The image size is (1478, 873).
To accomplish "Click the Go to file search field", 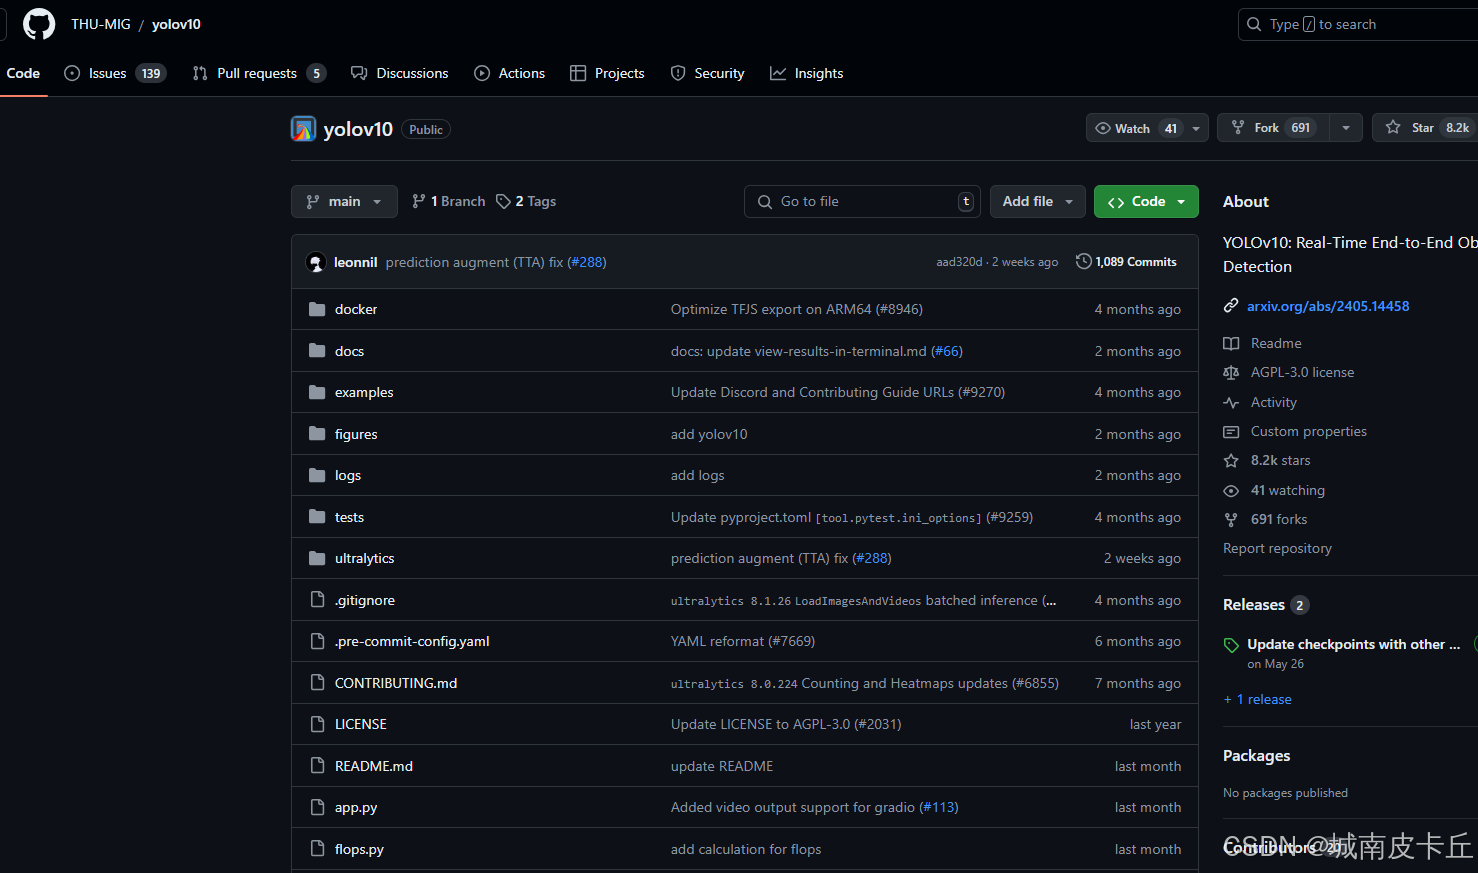I will [x=862, y=201].
